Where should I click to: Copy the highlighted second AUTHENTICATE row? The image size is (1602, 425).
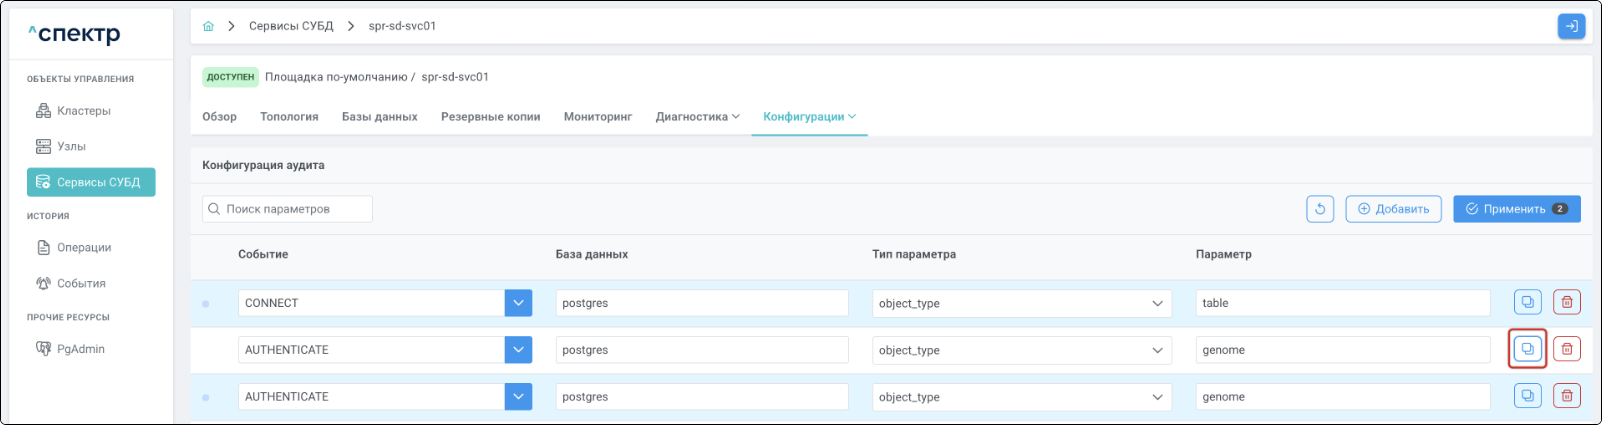[1527, 349]
